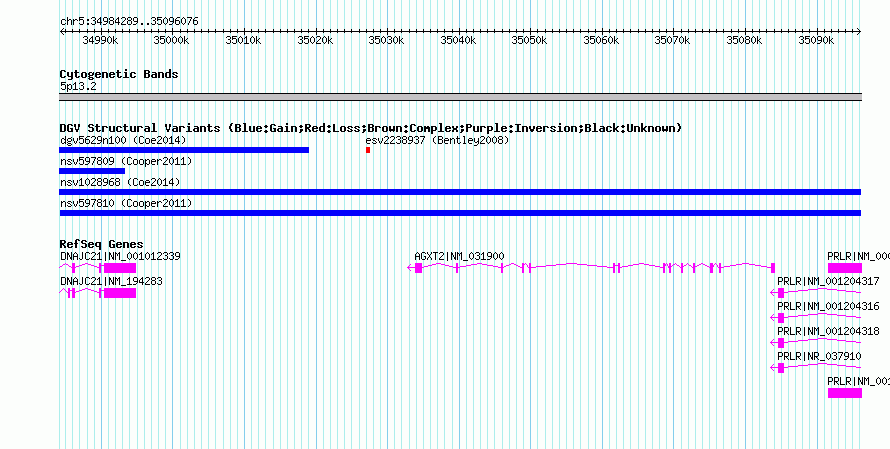Click the magenta exon under PRLR|NM_001204317

click(x=781, y=293)
